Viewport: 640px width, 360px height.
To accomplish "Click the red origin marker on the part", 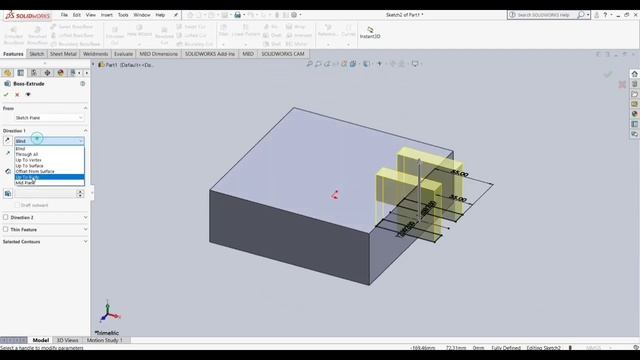I will point(335,195).
